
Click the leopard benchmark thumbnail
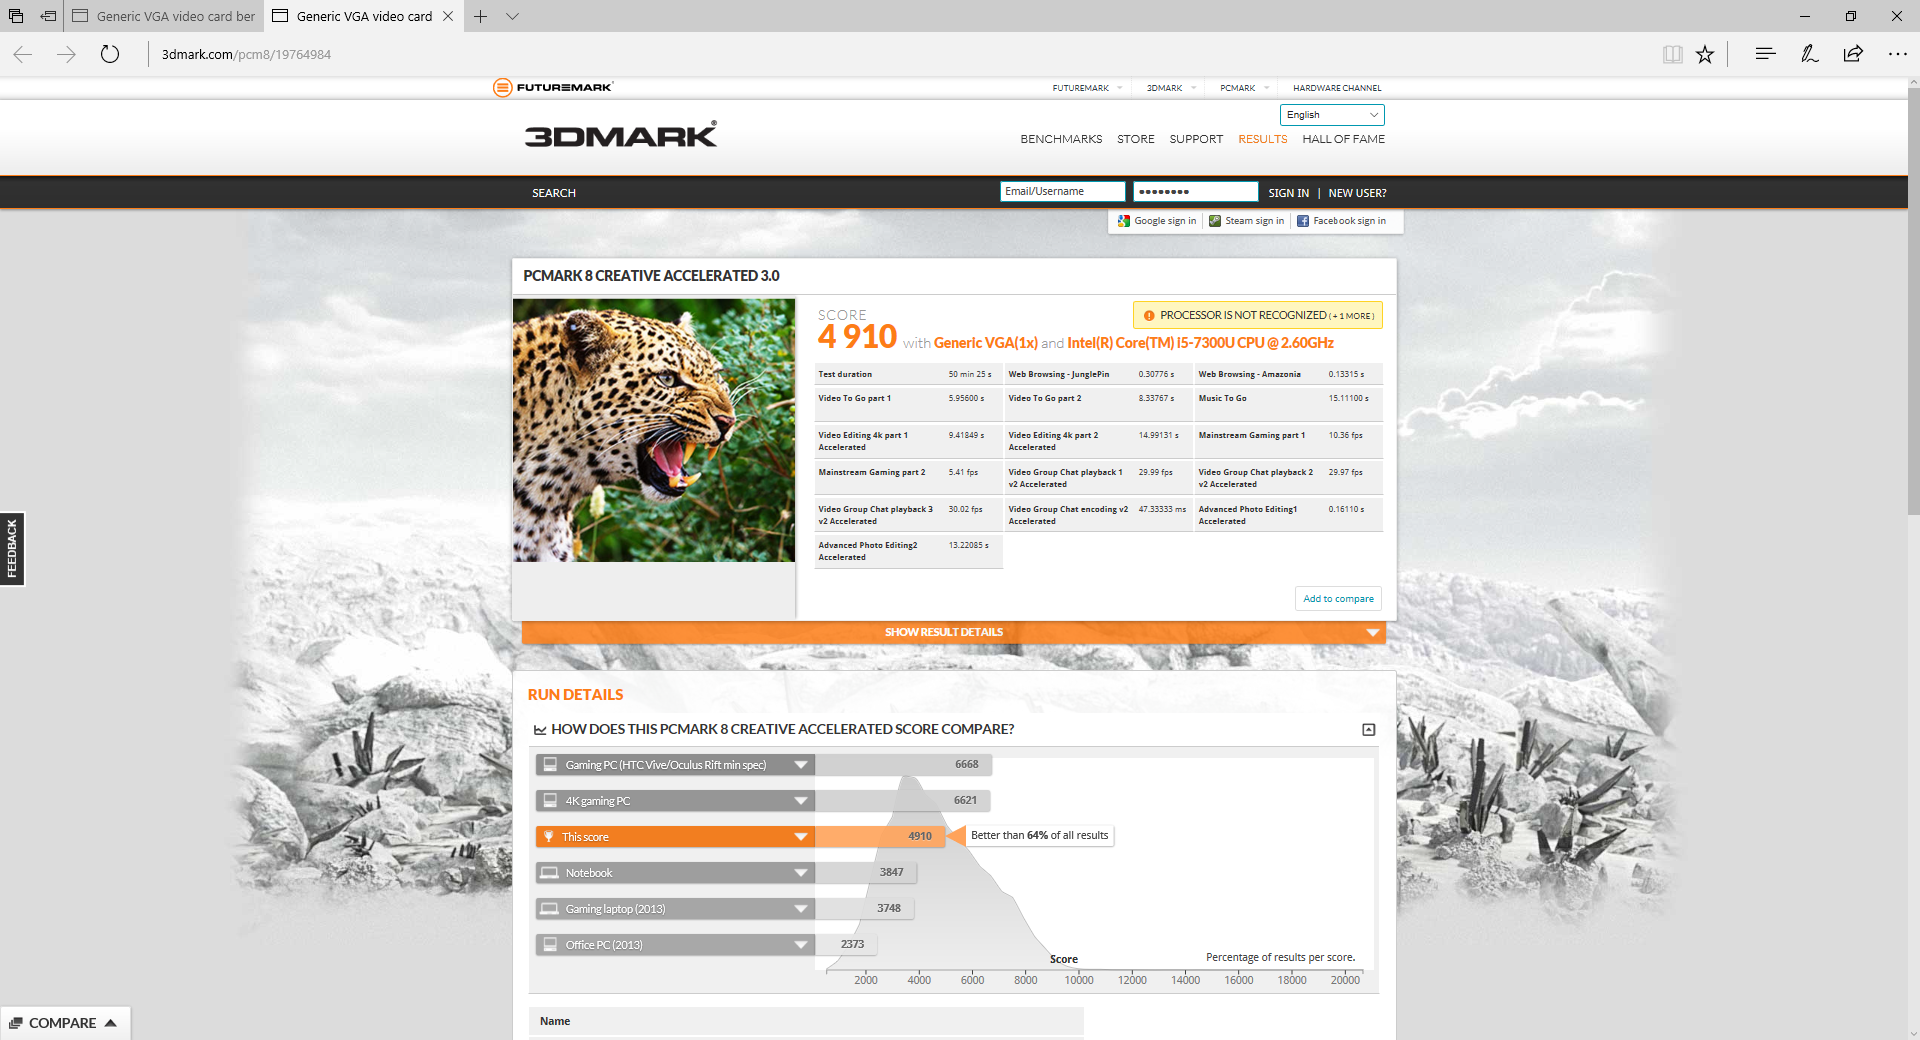[654, 430]
